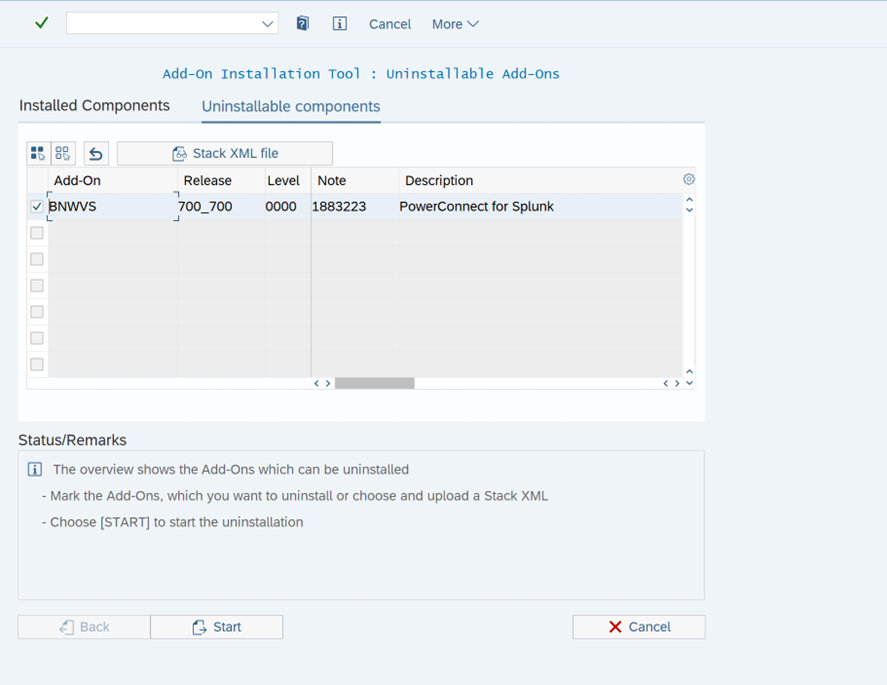Screen dimensions: 887x685
Task: Click the bottom Cancel button with red X
Action: point(638,627)
